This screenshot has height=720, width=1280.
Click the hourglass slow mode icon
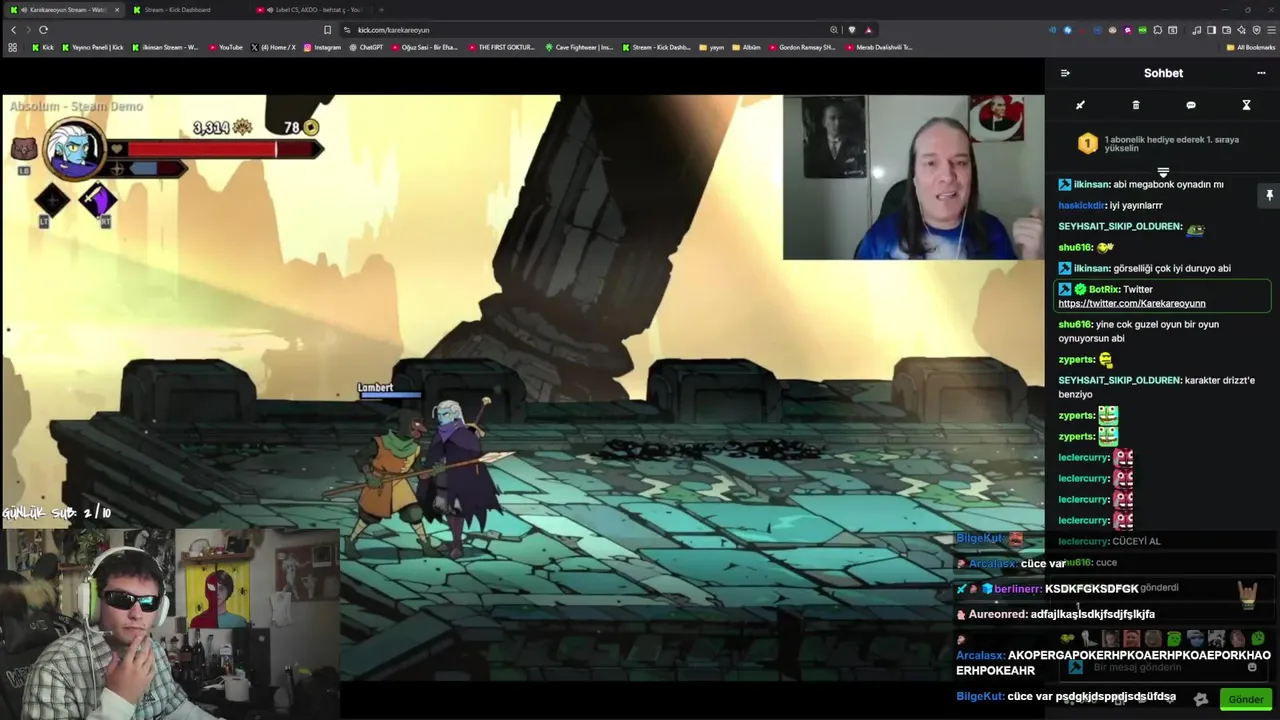click(1246, 105)
